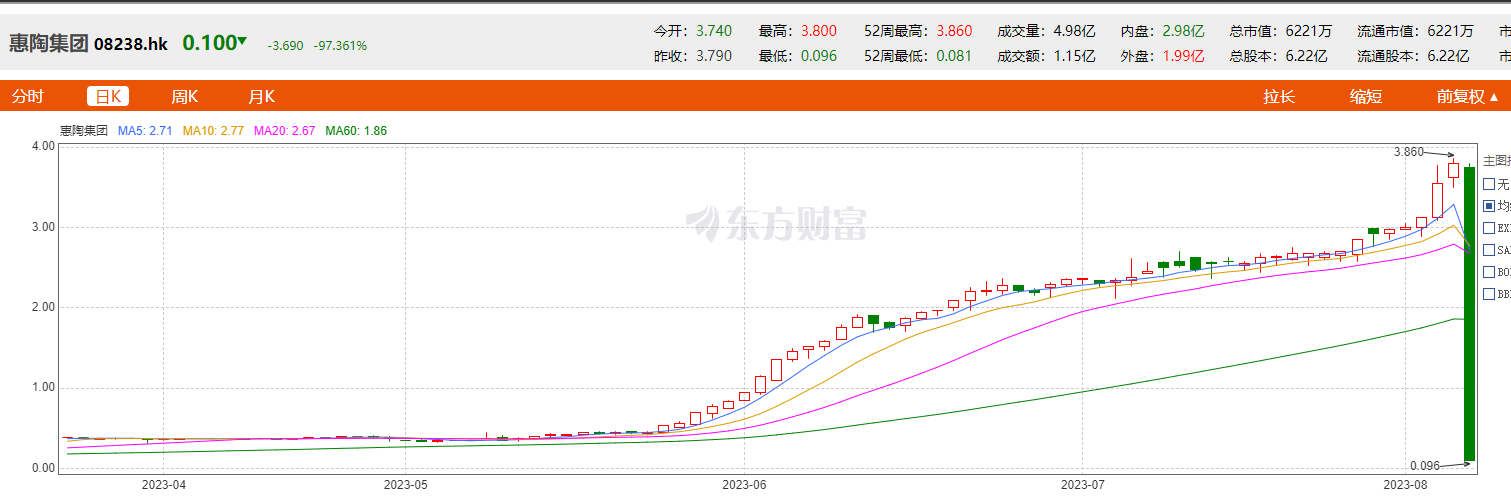Image resolution: width=1511 pixels, height=496 pixels.
Task: Check the 无 indicator checkbox
Action: (1489, 184)
